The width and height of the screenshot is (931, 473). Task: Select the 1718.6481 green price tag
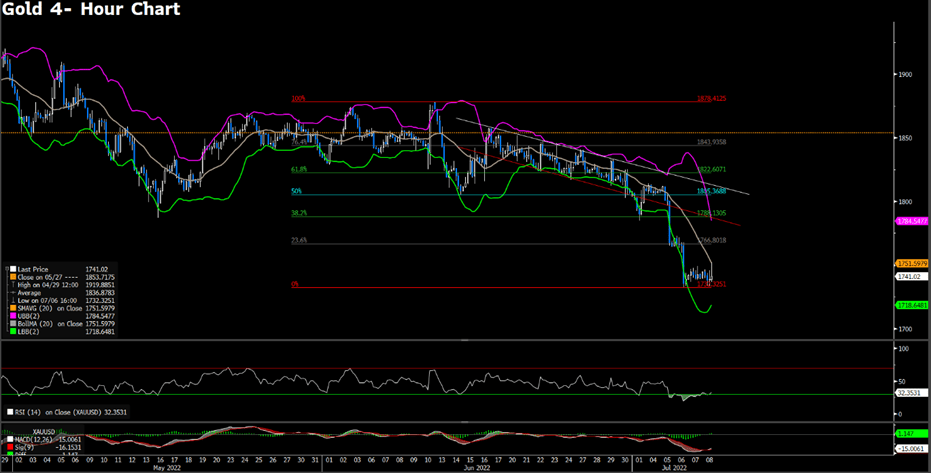coord(911,303)
